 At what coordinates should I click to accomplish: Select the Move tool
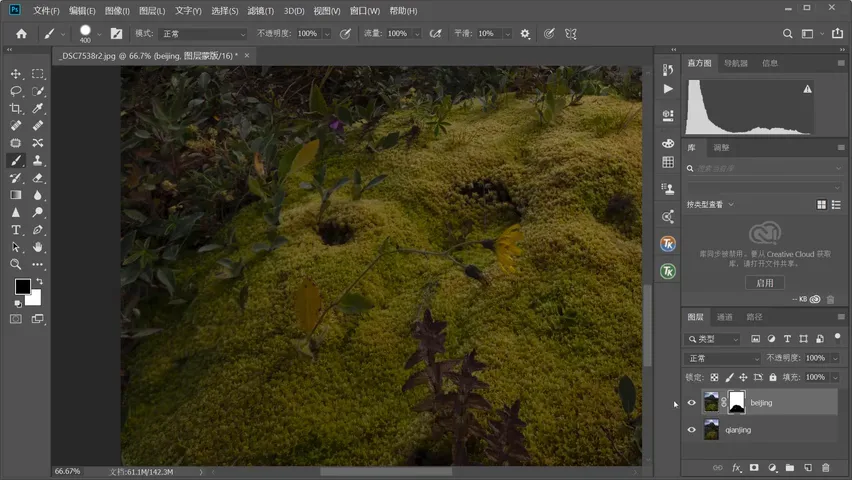click(16, 73)
